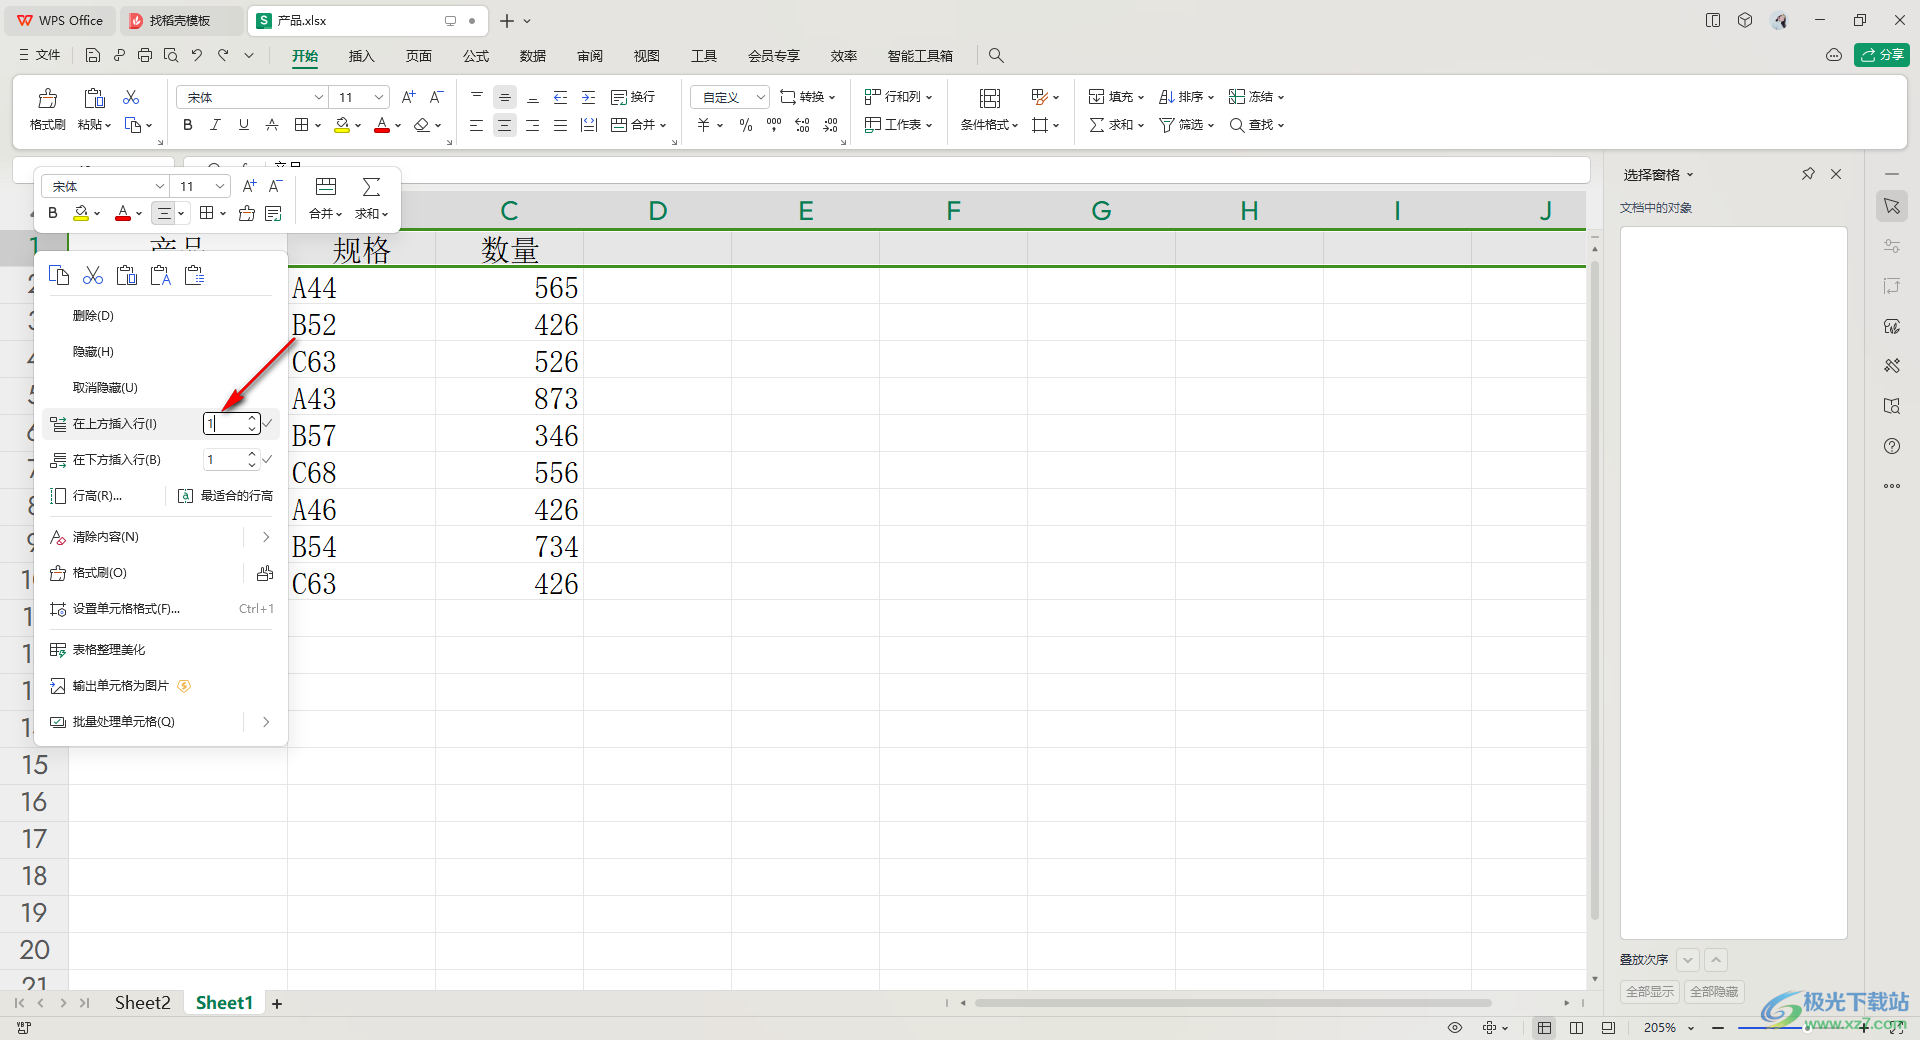Image resolution: width=1920 pixels, height=1040 pixels.
Task: Click the redo arrow icon
Action: pos(223,55)
